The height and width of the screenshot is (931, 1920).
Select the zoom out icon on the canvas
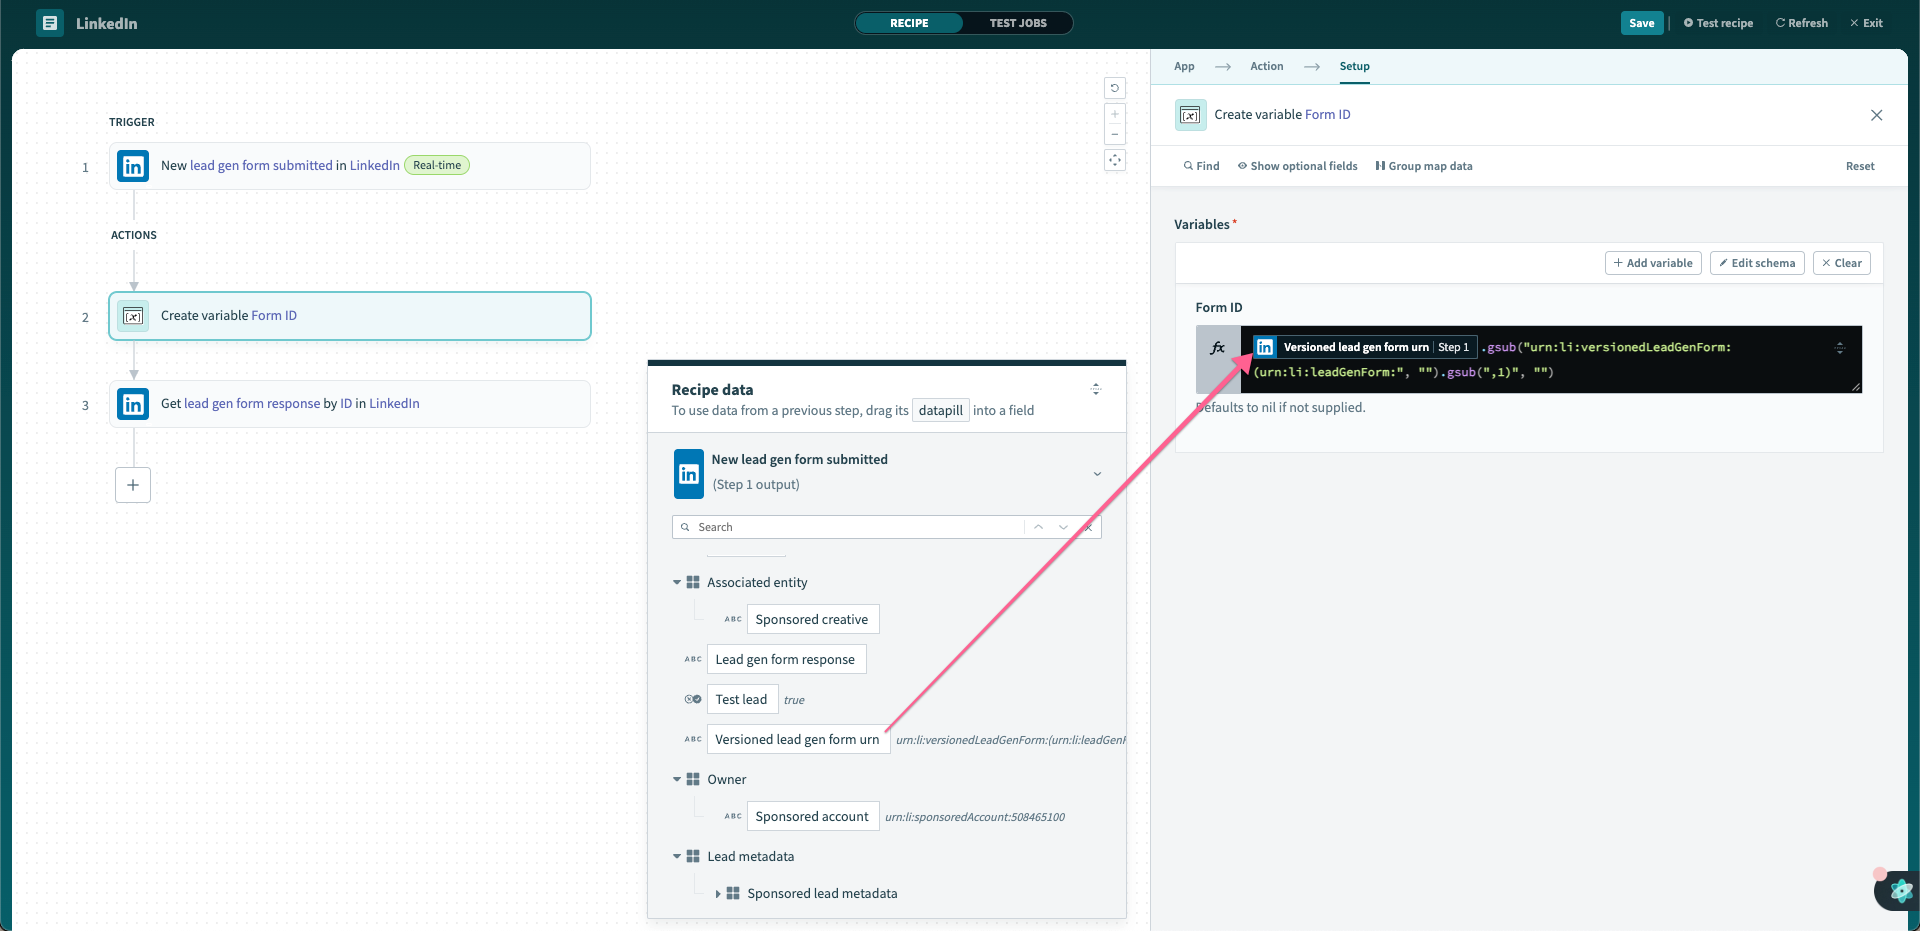pos(1116,134)
